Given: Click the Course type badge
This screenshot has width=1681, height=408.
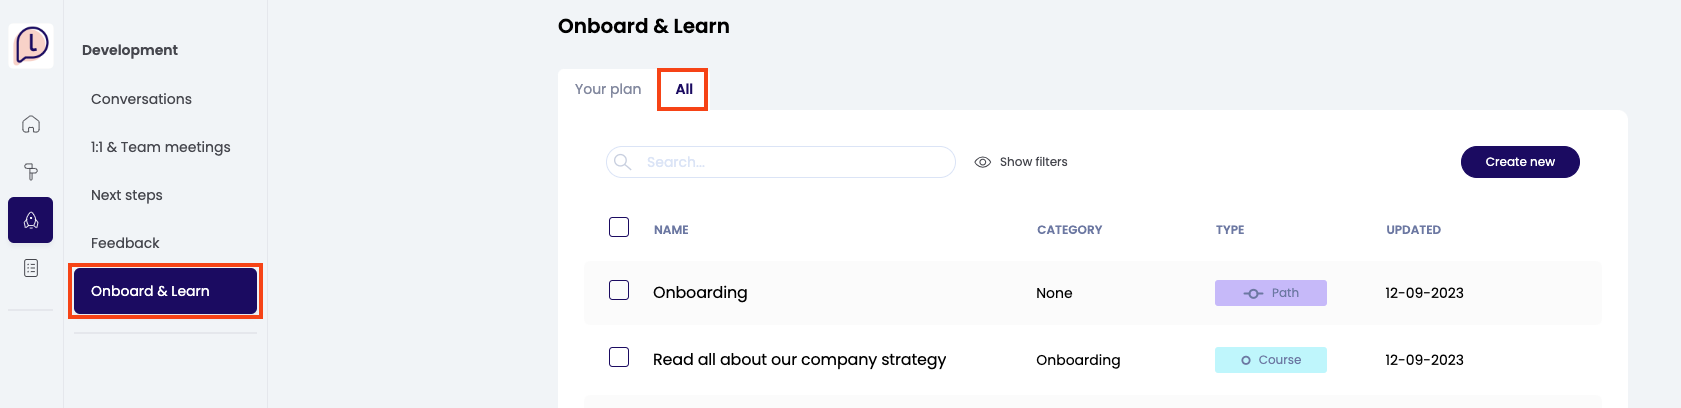Looking at the screenshot, I should pyautogui.click(x=1270, y=360).
